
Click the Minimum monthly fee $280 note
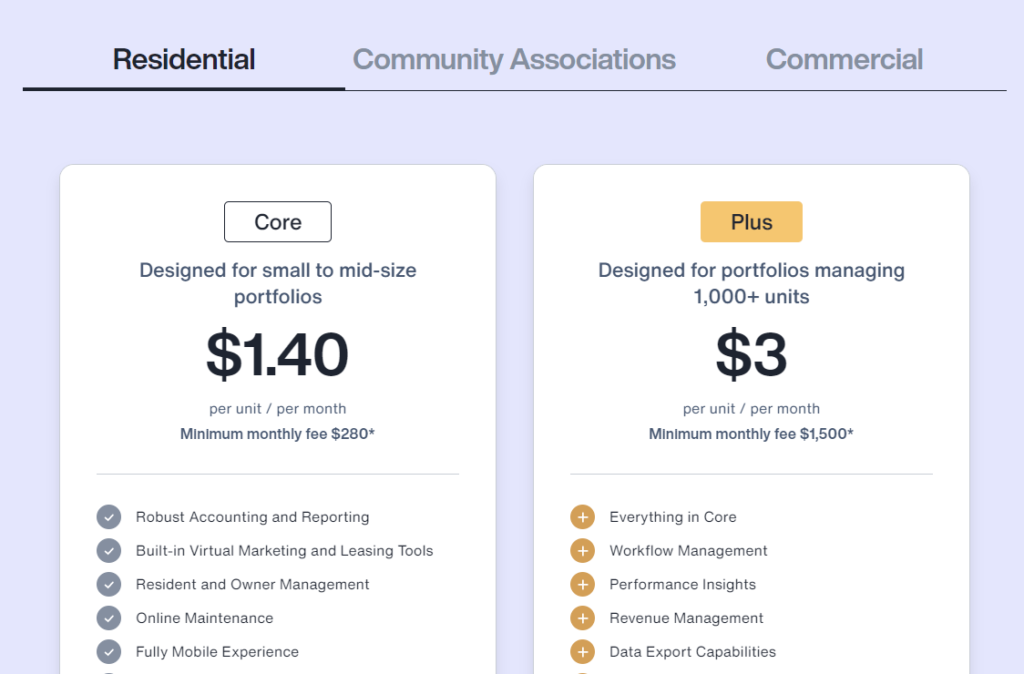278,434
